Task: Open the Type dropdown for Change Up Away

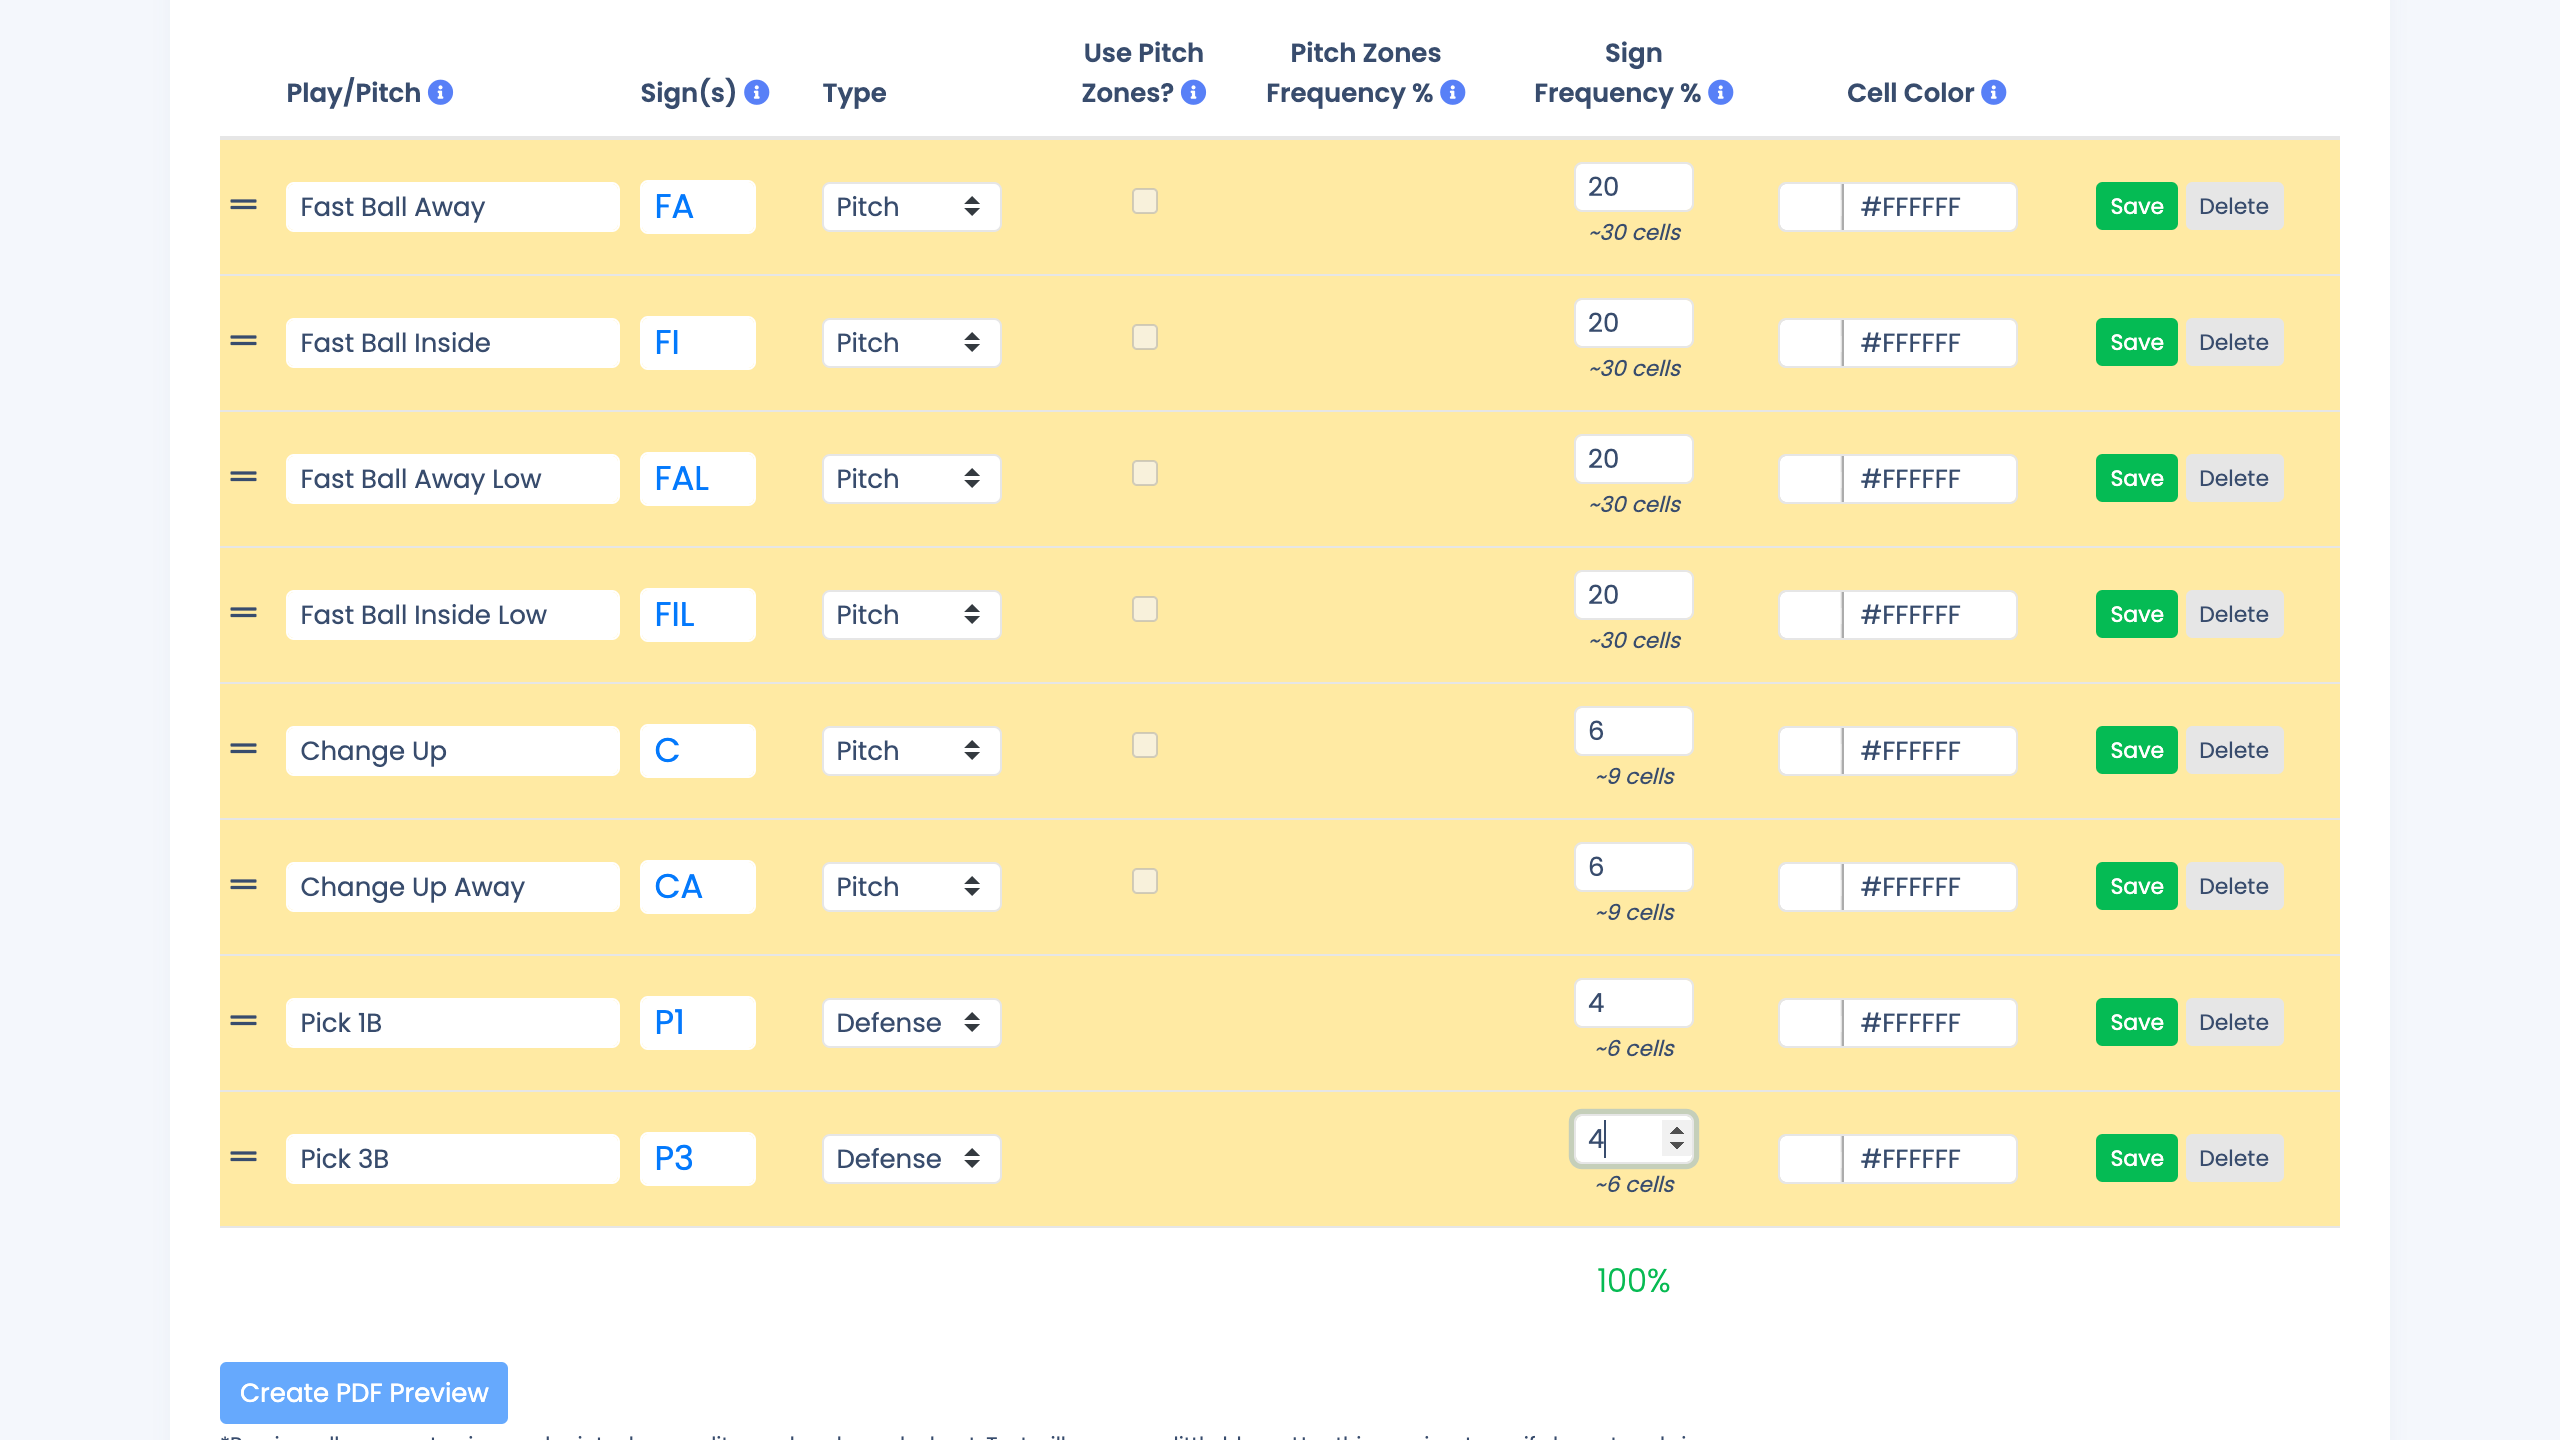Action: coord(910,886)
